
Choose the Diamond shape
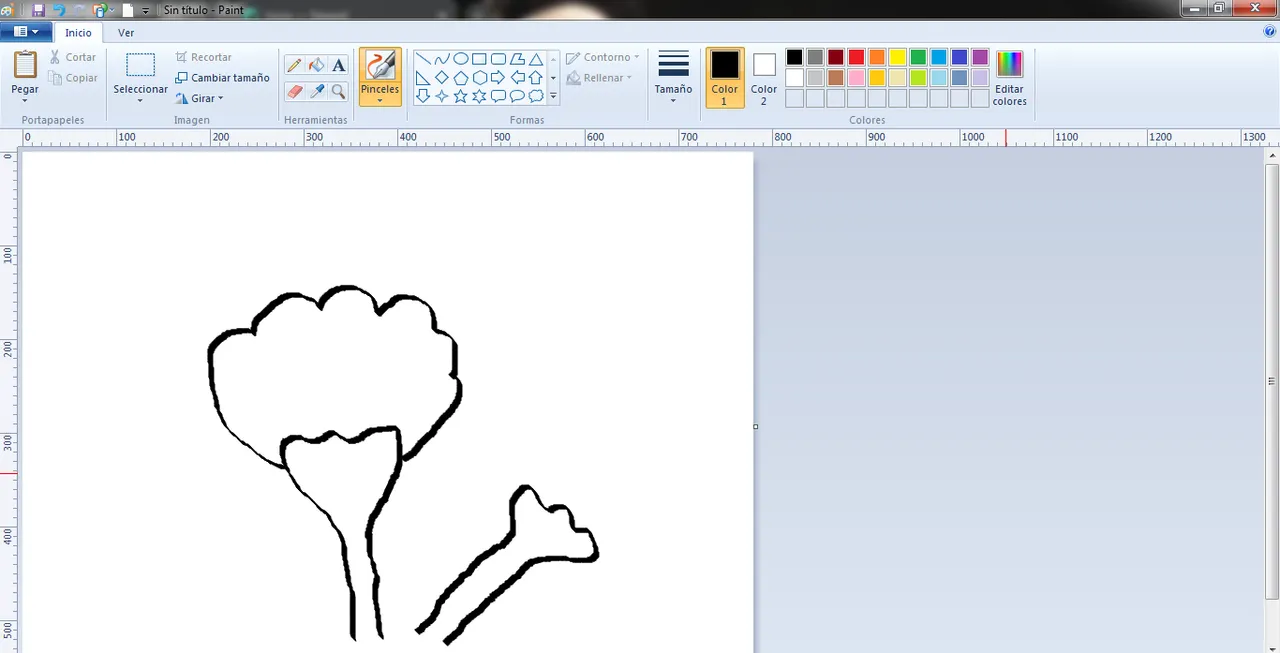pyautogui.click(x=442, y=78)
